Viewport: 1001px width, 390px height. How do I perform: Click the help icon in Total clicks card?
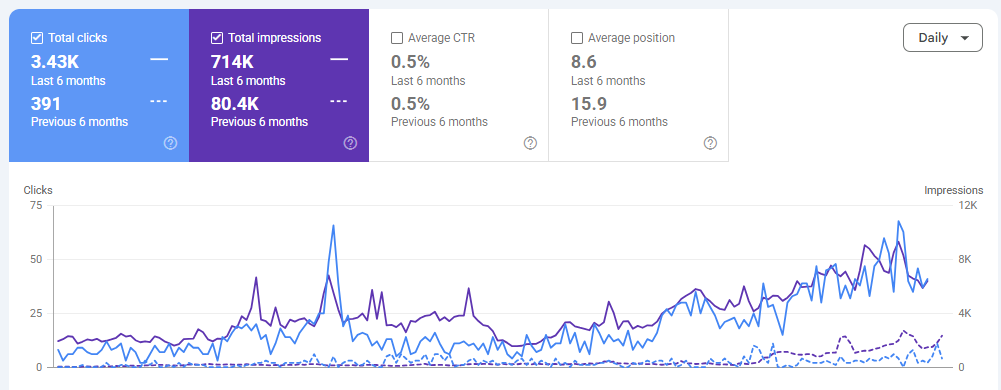pyautogui.click(x=170, y=143)
